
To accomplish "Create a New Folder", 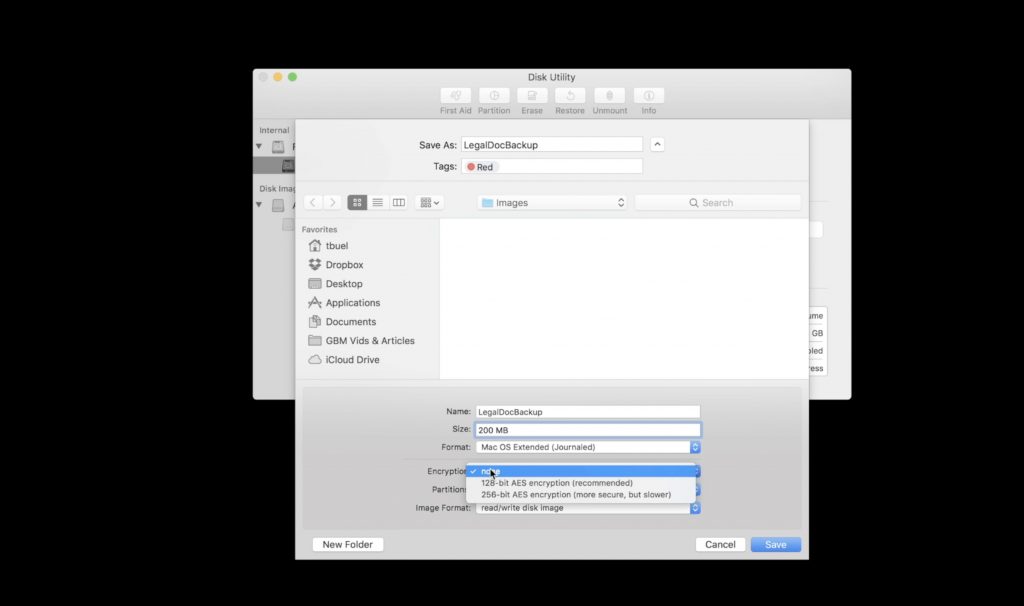I will [x=347, y=544].
